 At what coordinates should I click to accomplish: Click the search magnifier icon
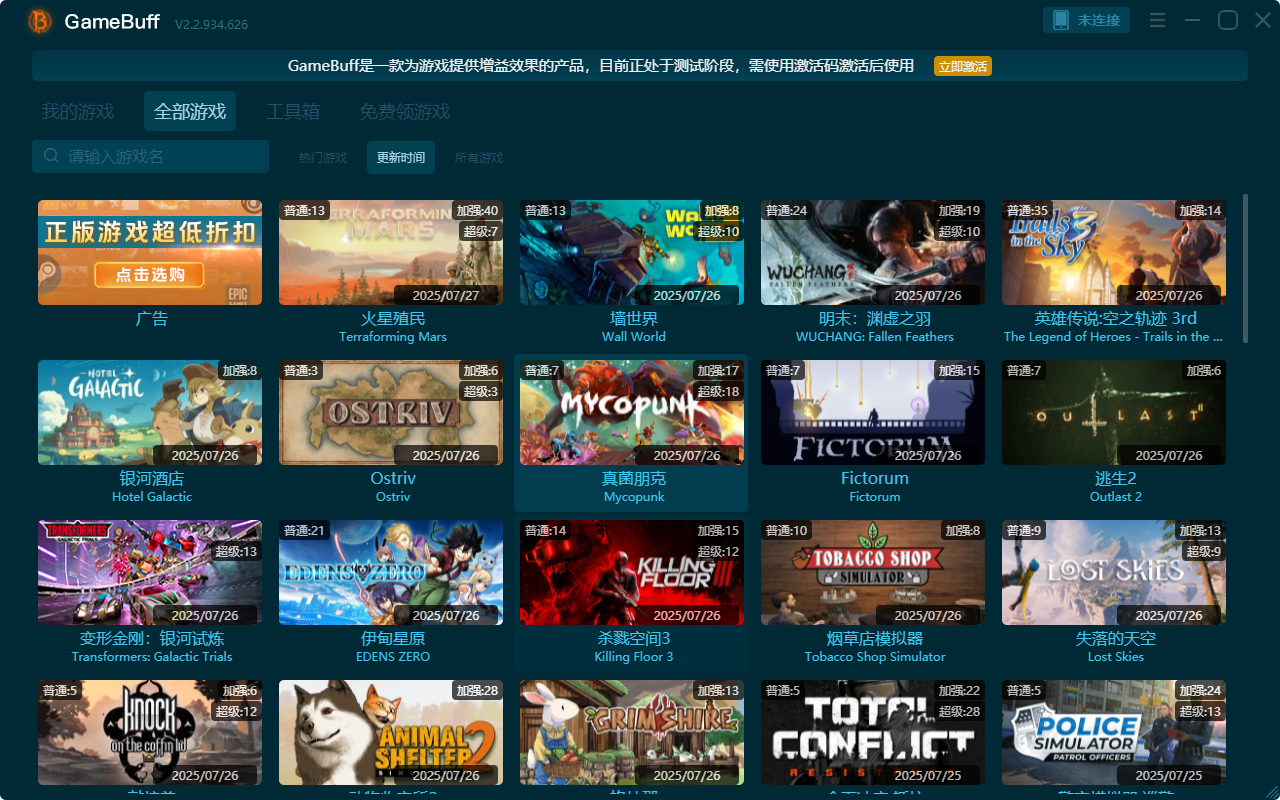(51, 156)
